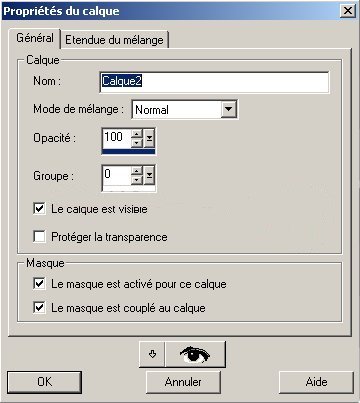Expand the Mode de mélange dropdown
This screenshot has height=403, width=360.
[229, 109]
